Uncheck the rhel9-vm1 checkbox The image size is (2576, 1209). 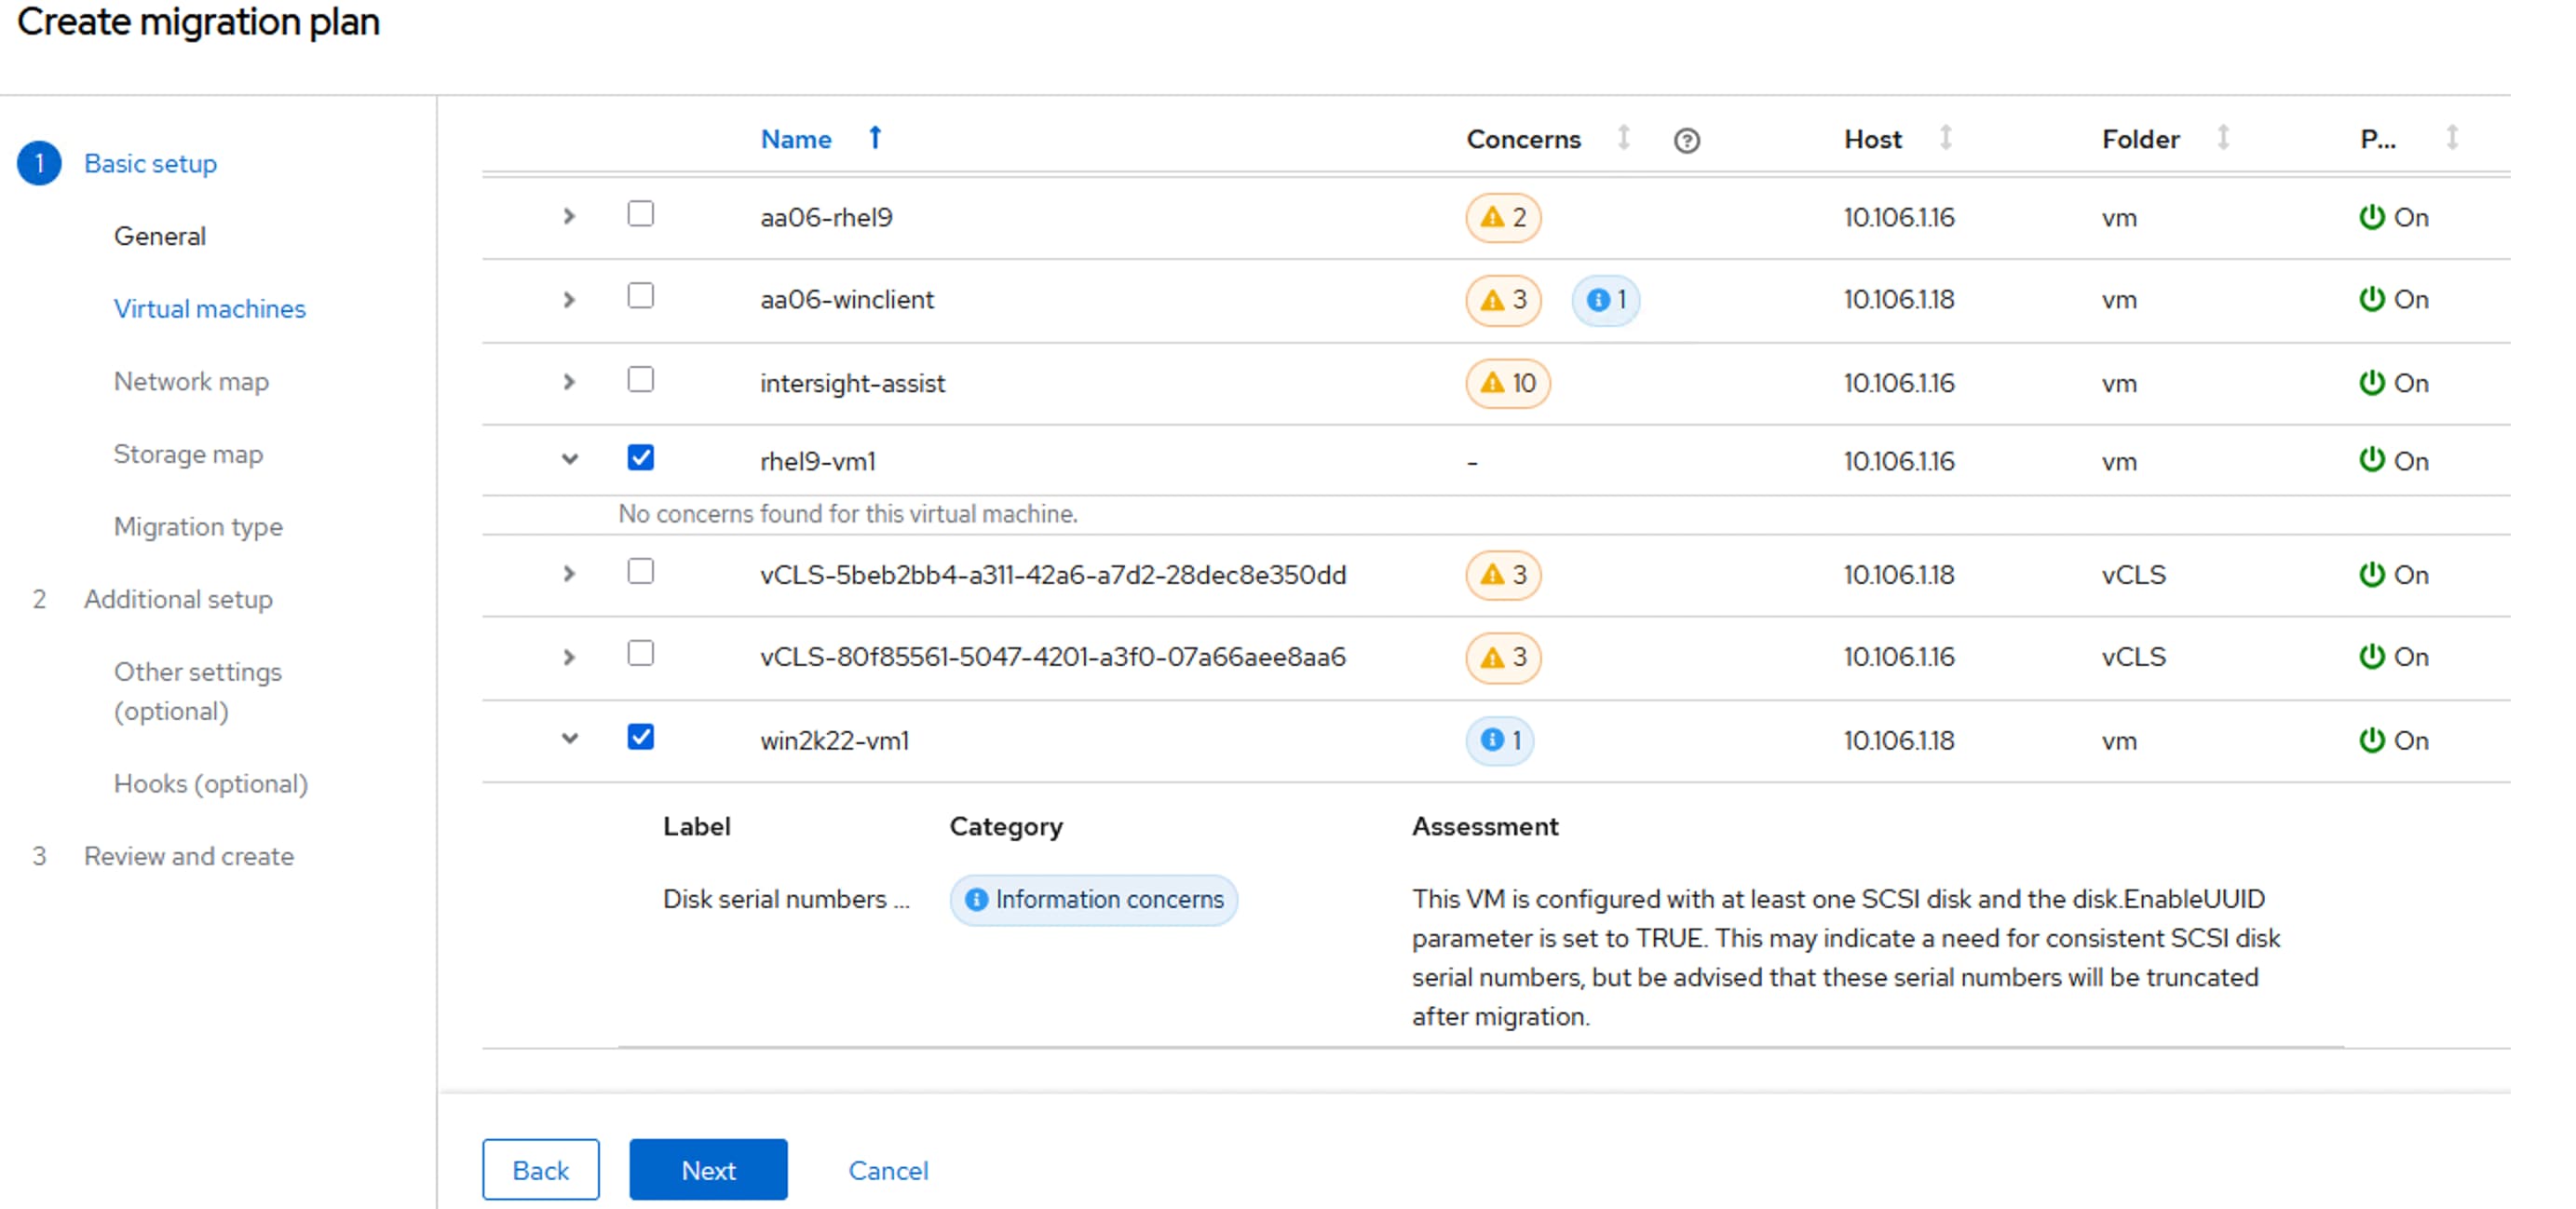tap(640, 458)
